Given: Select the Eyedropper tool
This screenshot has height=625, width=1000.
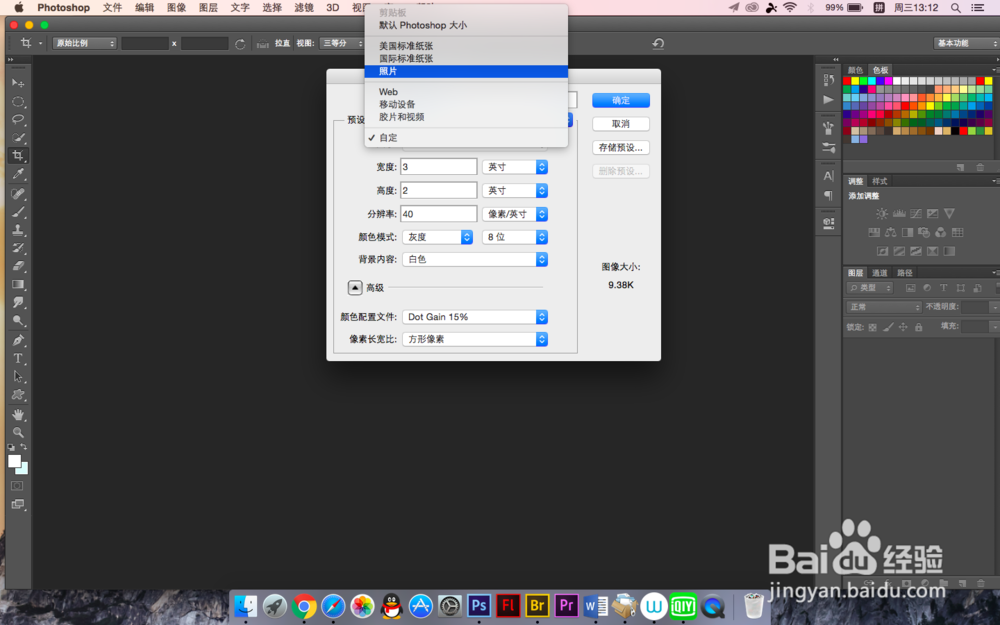Looking at the screenshot, I should coord(18,173).
